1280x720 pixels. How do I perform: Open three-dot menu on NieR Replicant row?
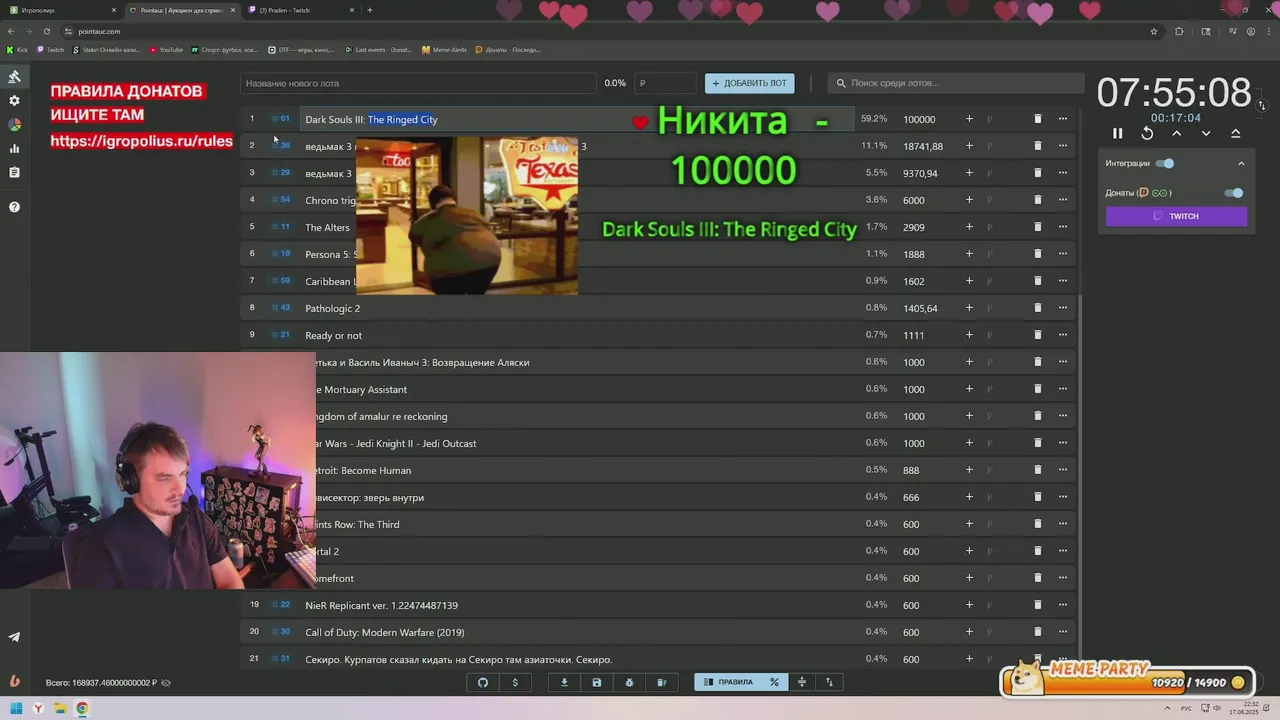tap(1063, 605)
